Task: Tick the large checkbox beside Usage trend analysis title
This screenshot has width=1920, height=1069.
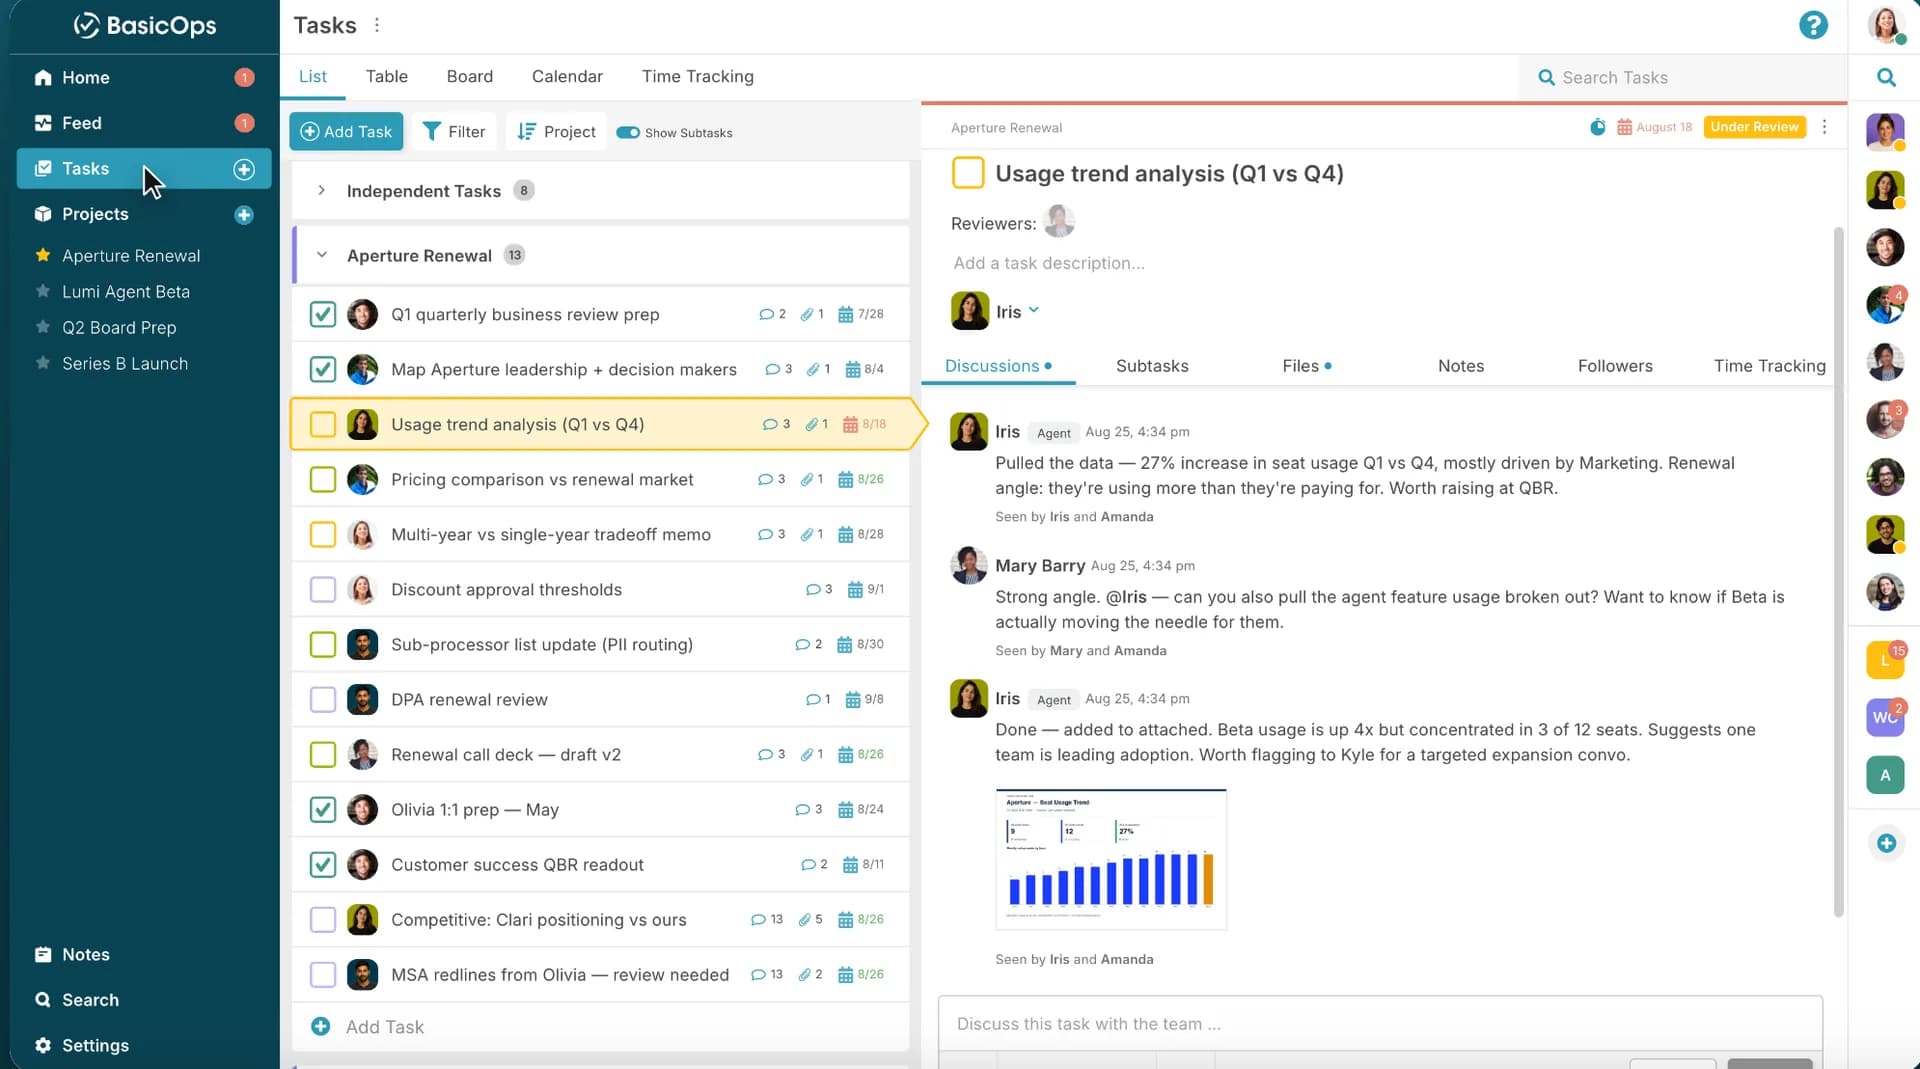Action: 968,172
